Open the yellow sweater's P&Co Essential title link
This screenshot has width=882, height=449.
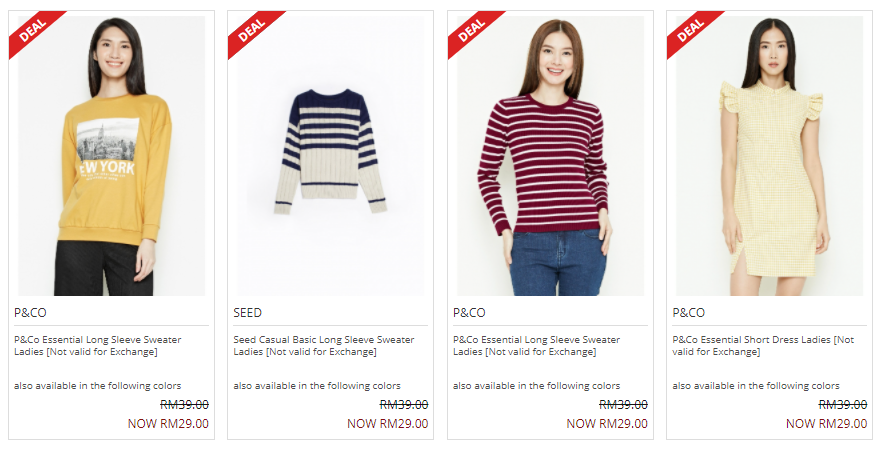(98, 345)
